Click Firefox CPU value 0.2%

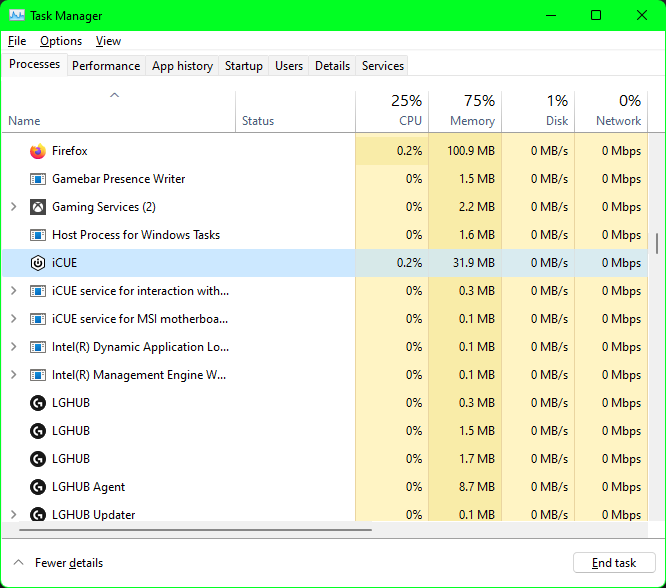click(409, 151)
